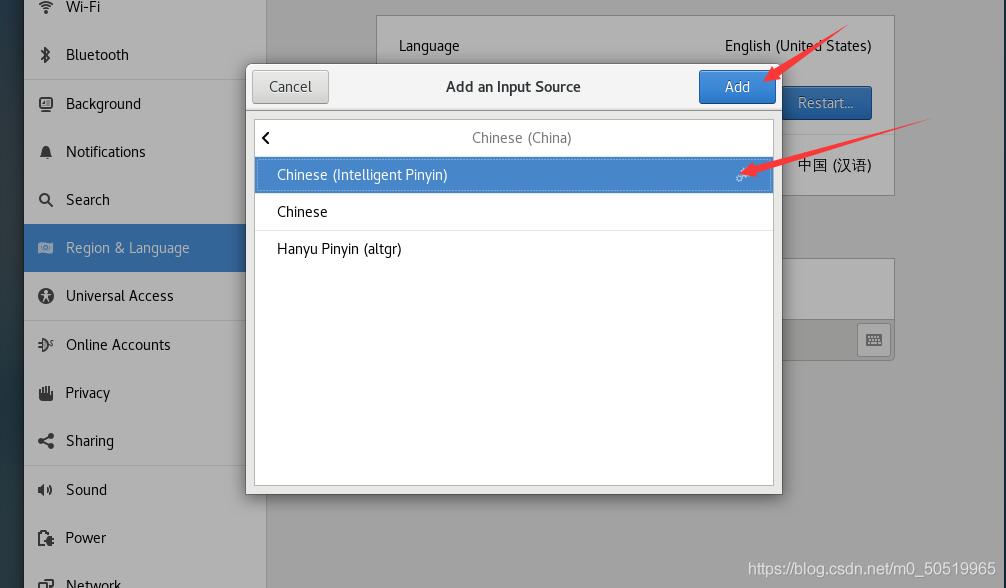Screen dimensions: 1006x588
Task: Click the Restart button behind dialog
Action: pos(826,103)
